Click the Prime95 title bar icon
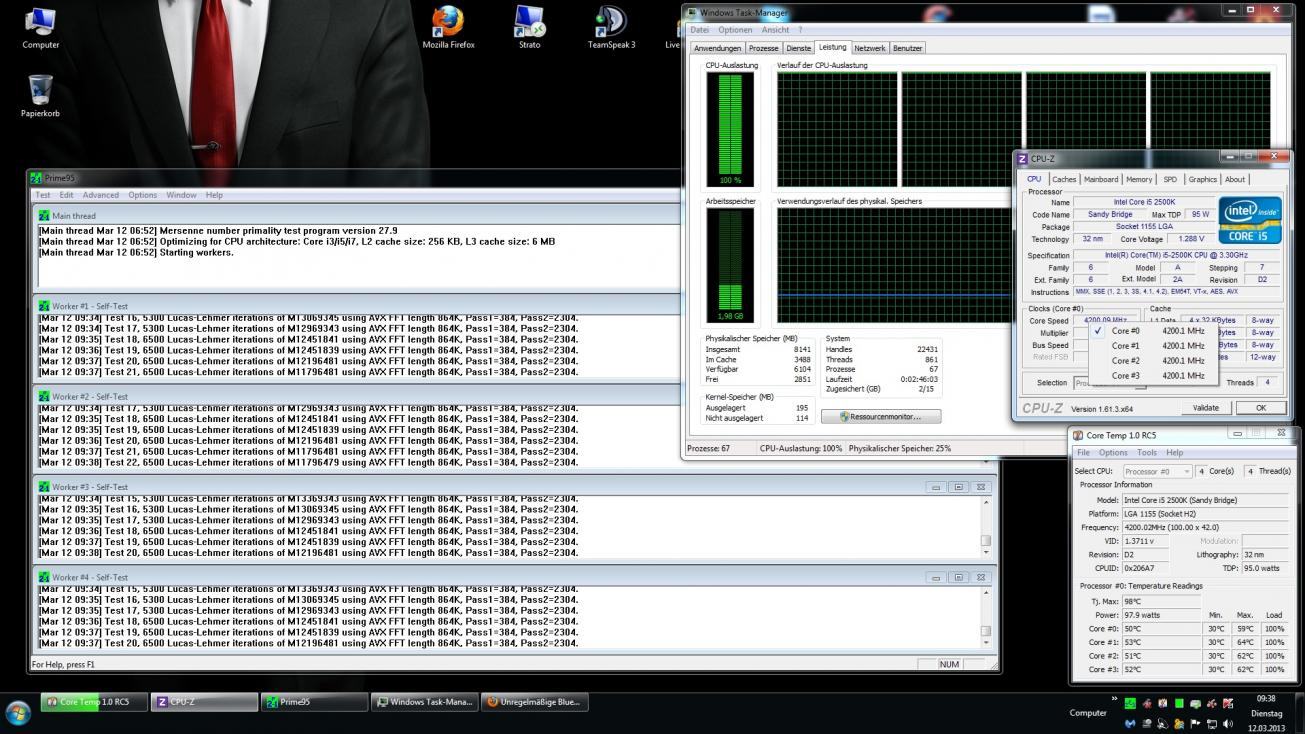The width and height of the screenshot is (1305, 734). (36, 178)
